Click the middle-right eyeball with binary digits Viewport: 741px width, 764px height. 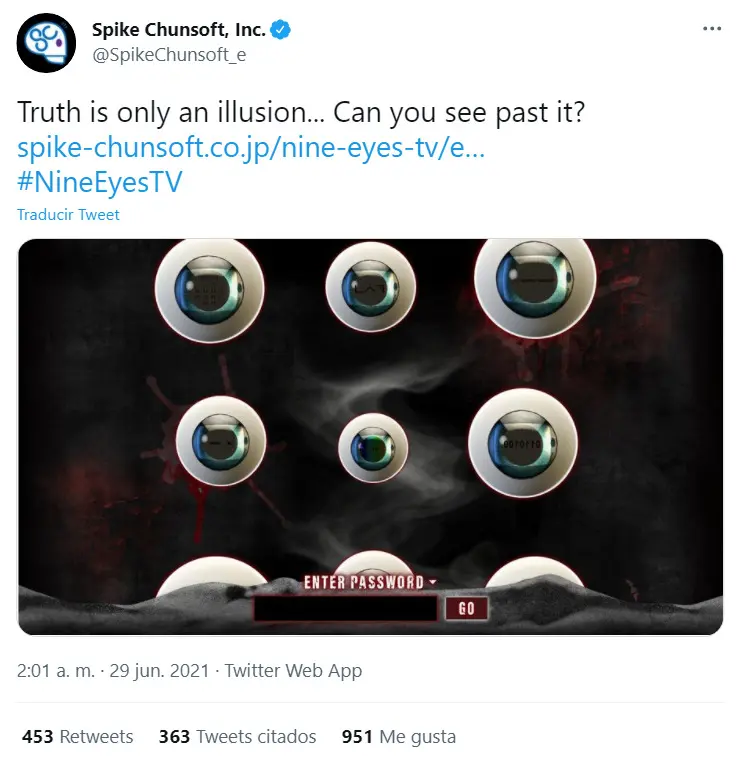pyautogui.click(x=523, y=443)
